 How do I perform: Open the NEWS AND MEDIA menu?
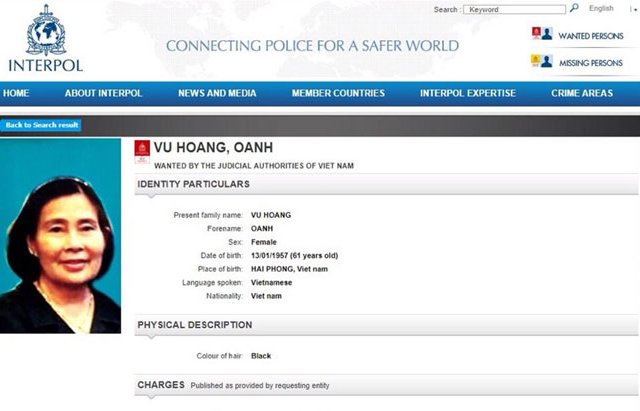(x=217, y=93)
